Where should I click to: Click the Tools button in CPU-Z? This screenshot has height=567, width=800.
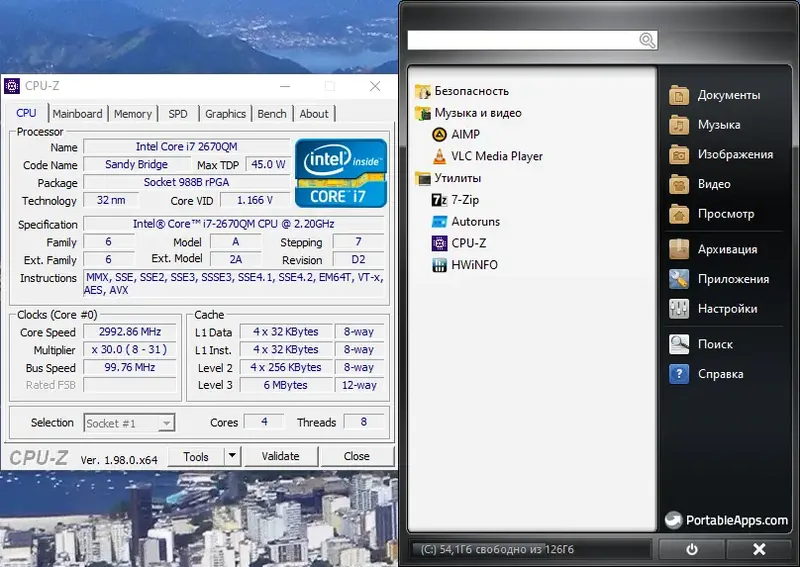196,456
